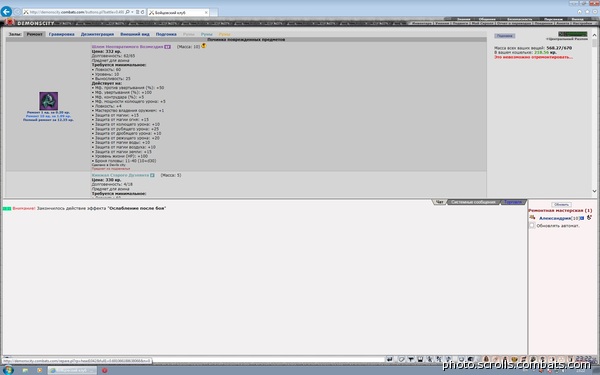Click the funnel filter icon in chat toolbar
Screen dimensions: 600x375
point(411,359)
